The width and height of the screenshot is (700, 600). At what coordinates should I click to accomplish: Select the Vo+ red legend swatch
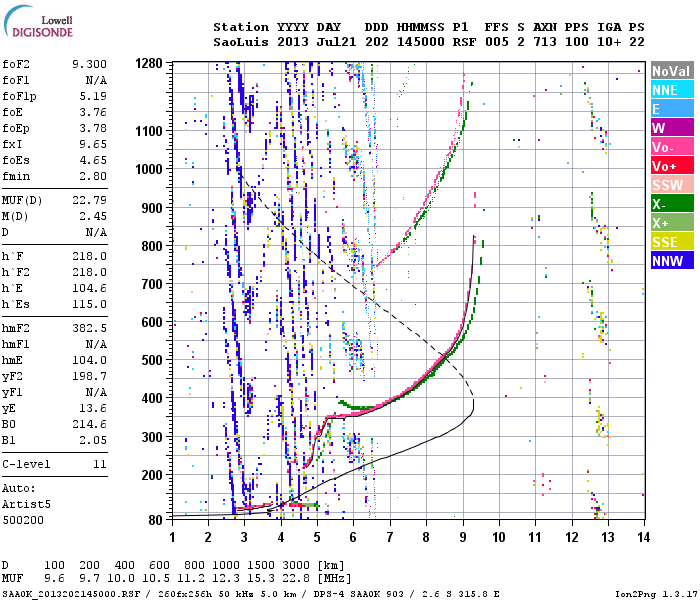(x=672, y=166)
